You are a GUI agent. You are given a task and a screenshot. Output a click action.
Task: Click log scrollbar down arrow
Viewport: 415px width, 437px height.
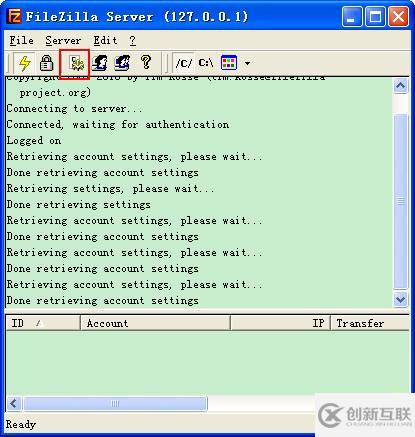(x=400, y=299)
